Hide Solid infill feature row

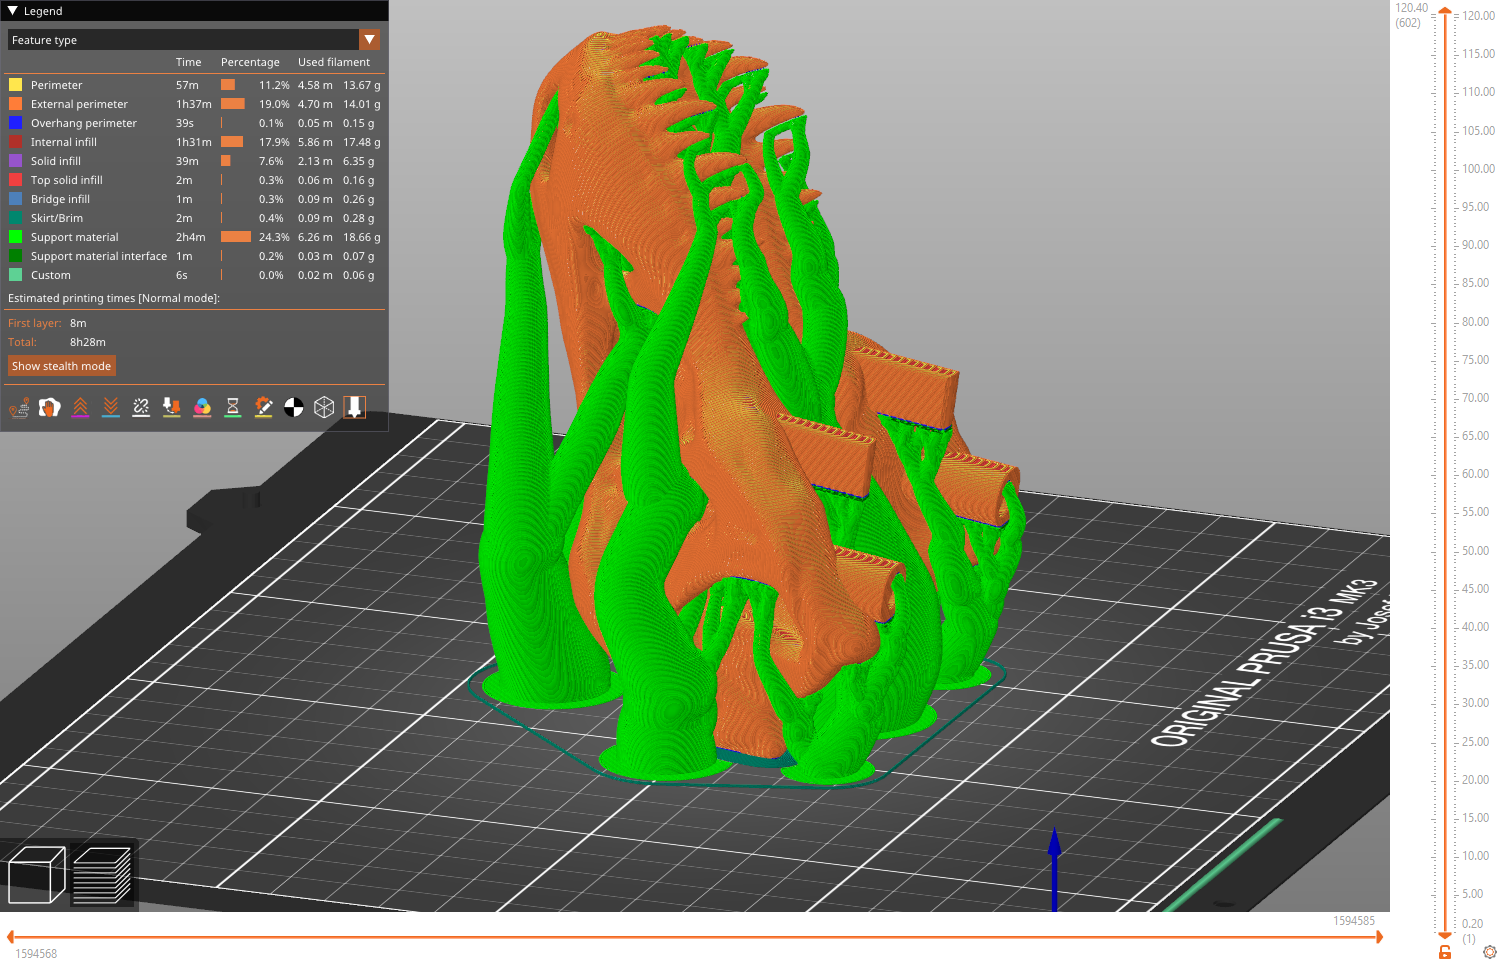(194, 161)
